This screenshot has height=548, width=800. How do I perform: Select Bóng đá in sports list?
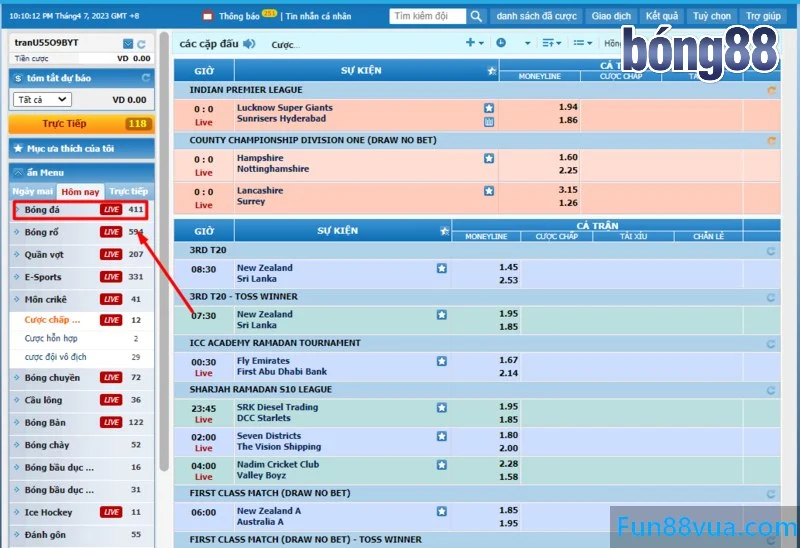click(x=43, y=210)
